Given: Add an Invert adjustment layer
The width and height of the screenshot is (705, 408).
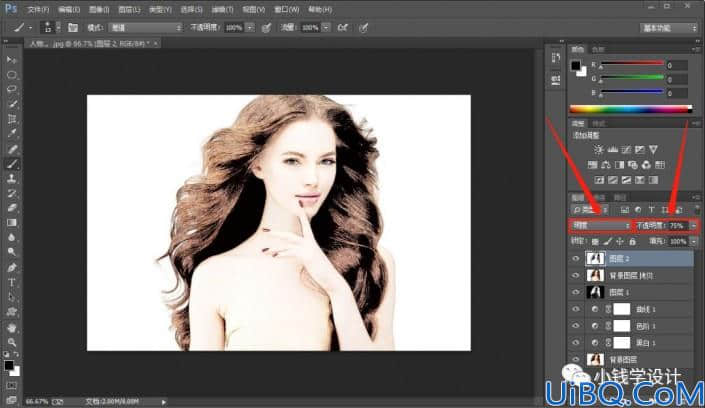Looking at the screenshot, I should pyautogui.click(x=599, y=180).
